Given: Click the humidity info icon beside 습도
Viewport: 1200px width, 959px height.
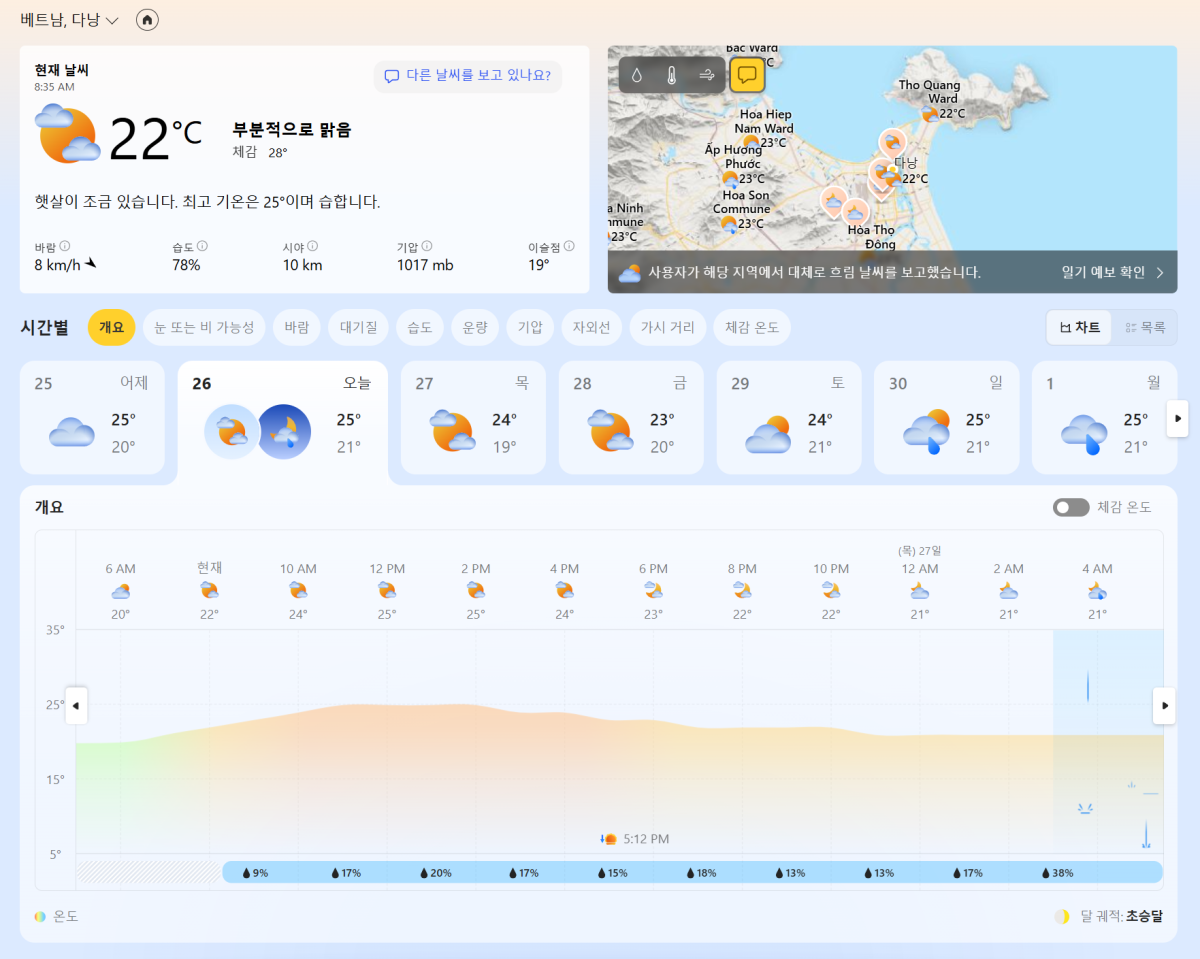Looking at the screenshot, I should [x=202, y=246].
